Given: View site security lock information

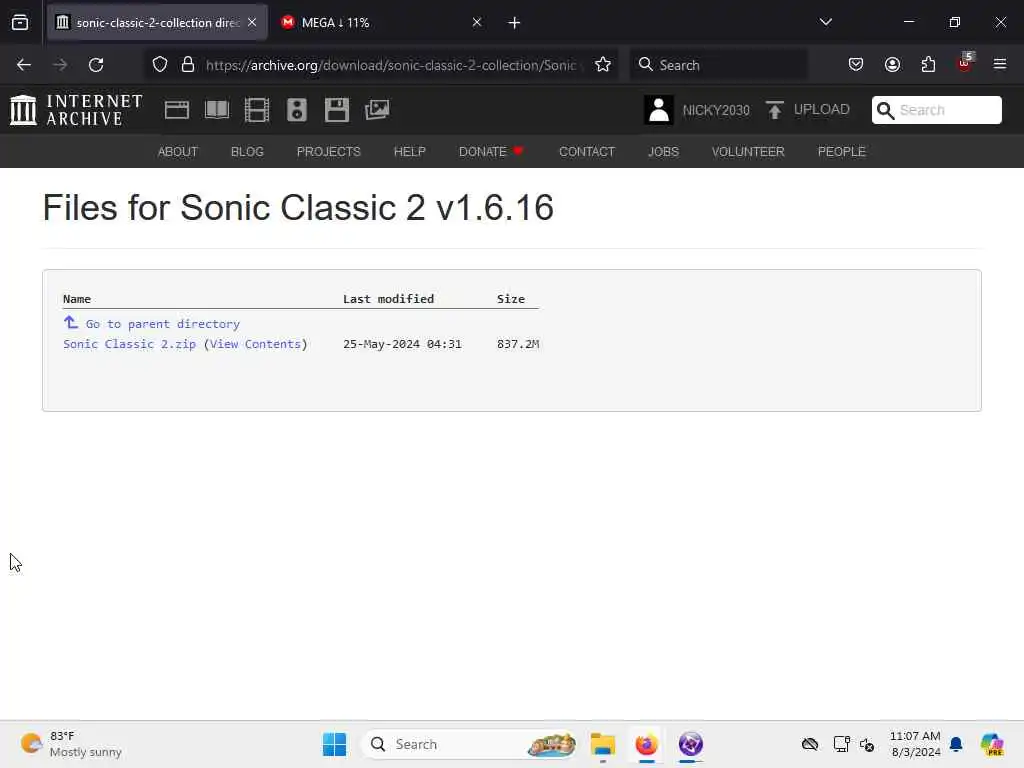Looking at the screenshot, I should point(188,65).
